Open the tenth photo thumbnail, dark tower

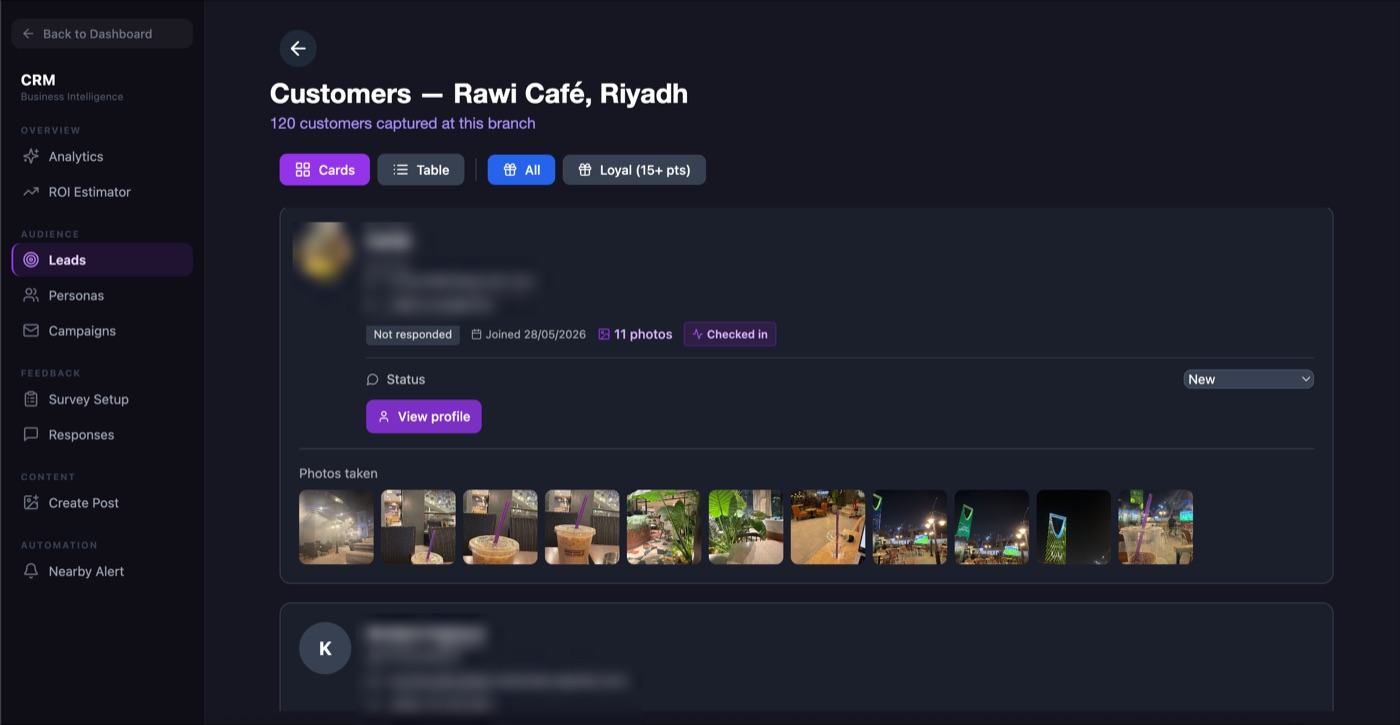1074,527
